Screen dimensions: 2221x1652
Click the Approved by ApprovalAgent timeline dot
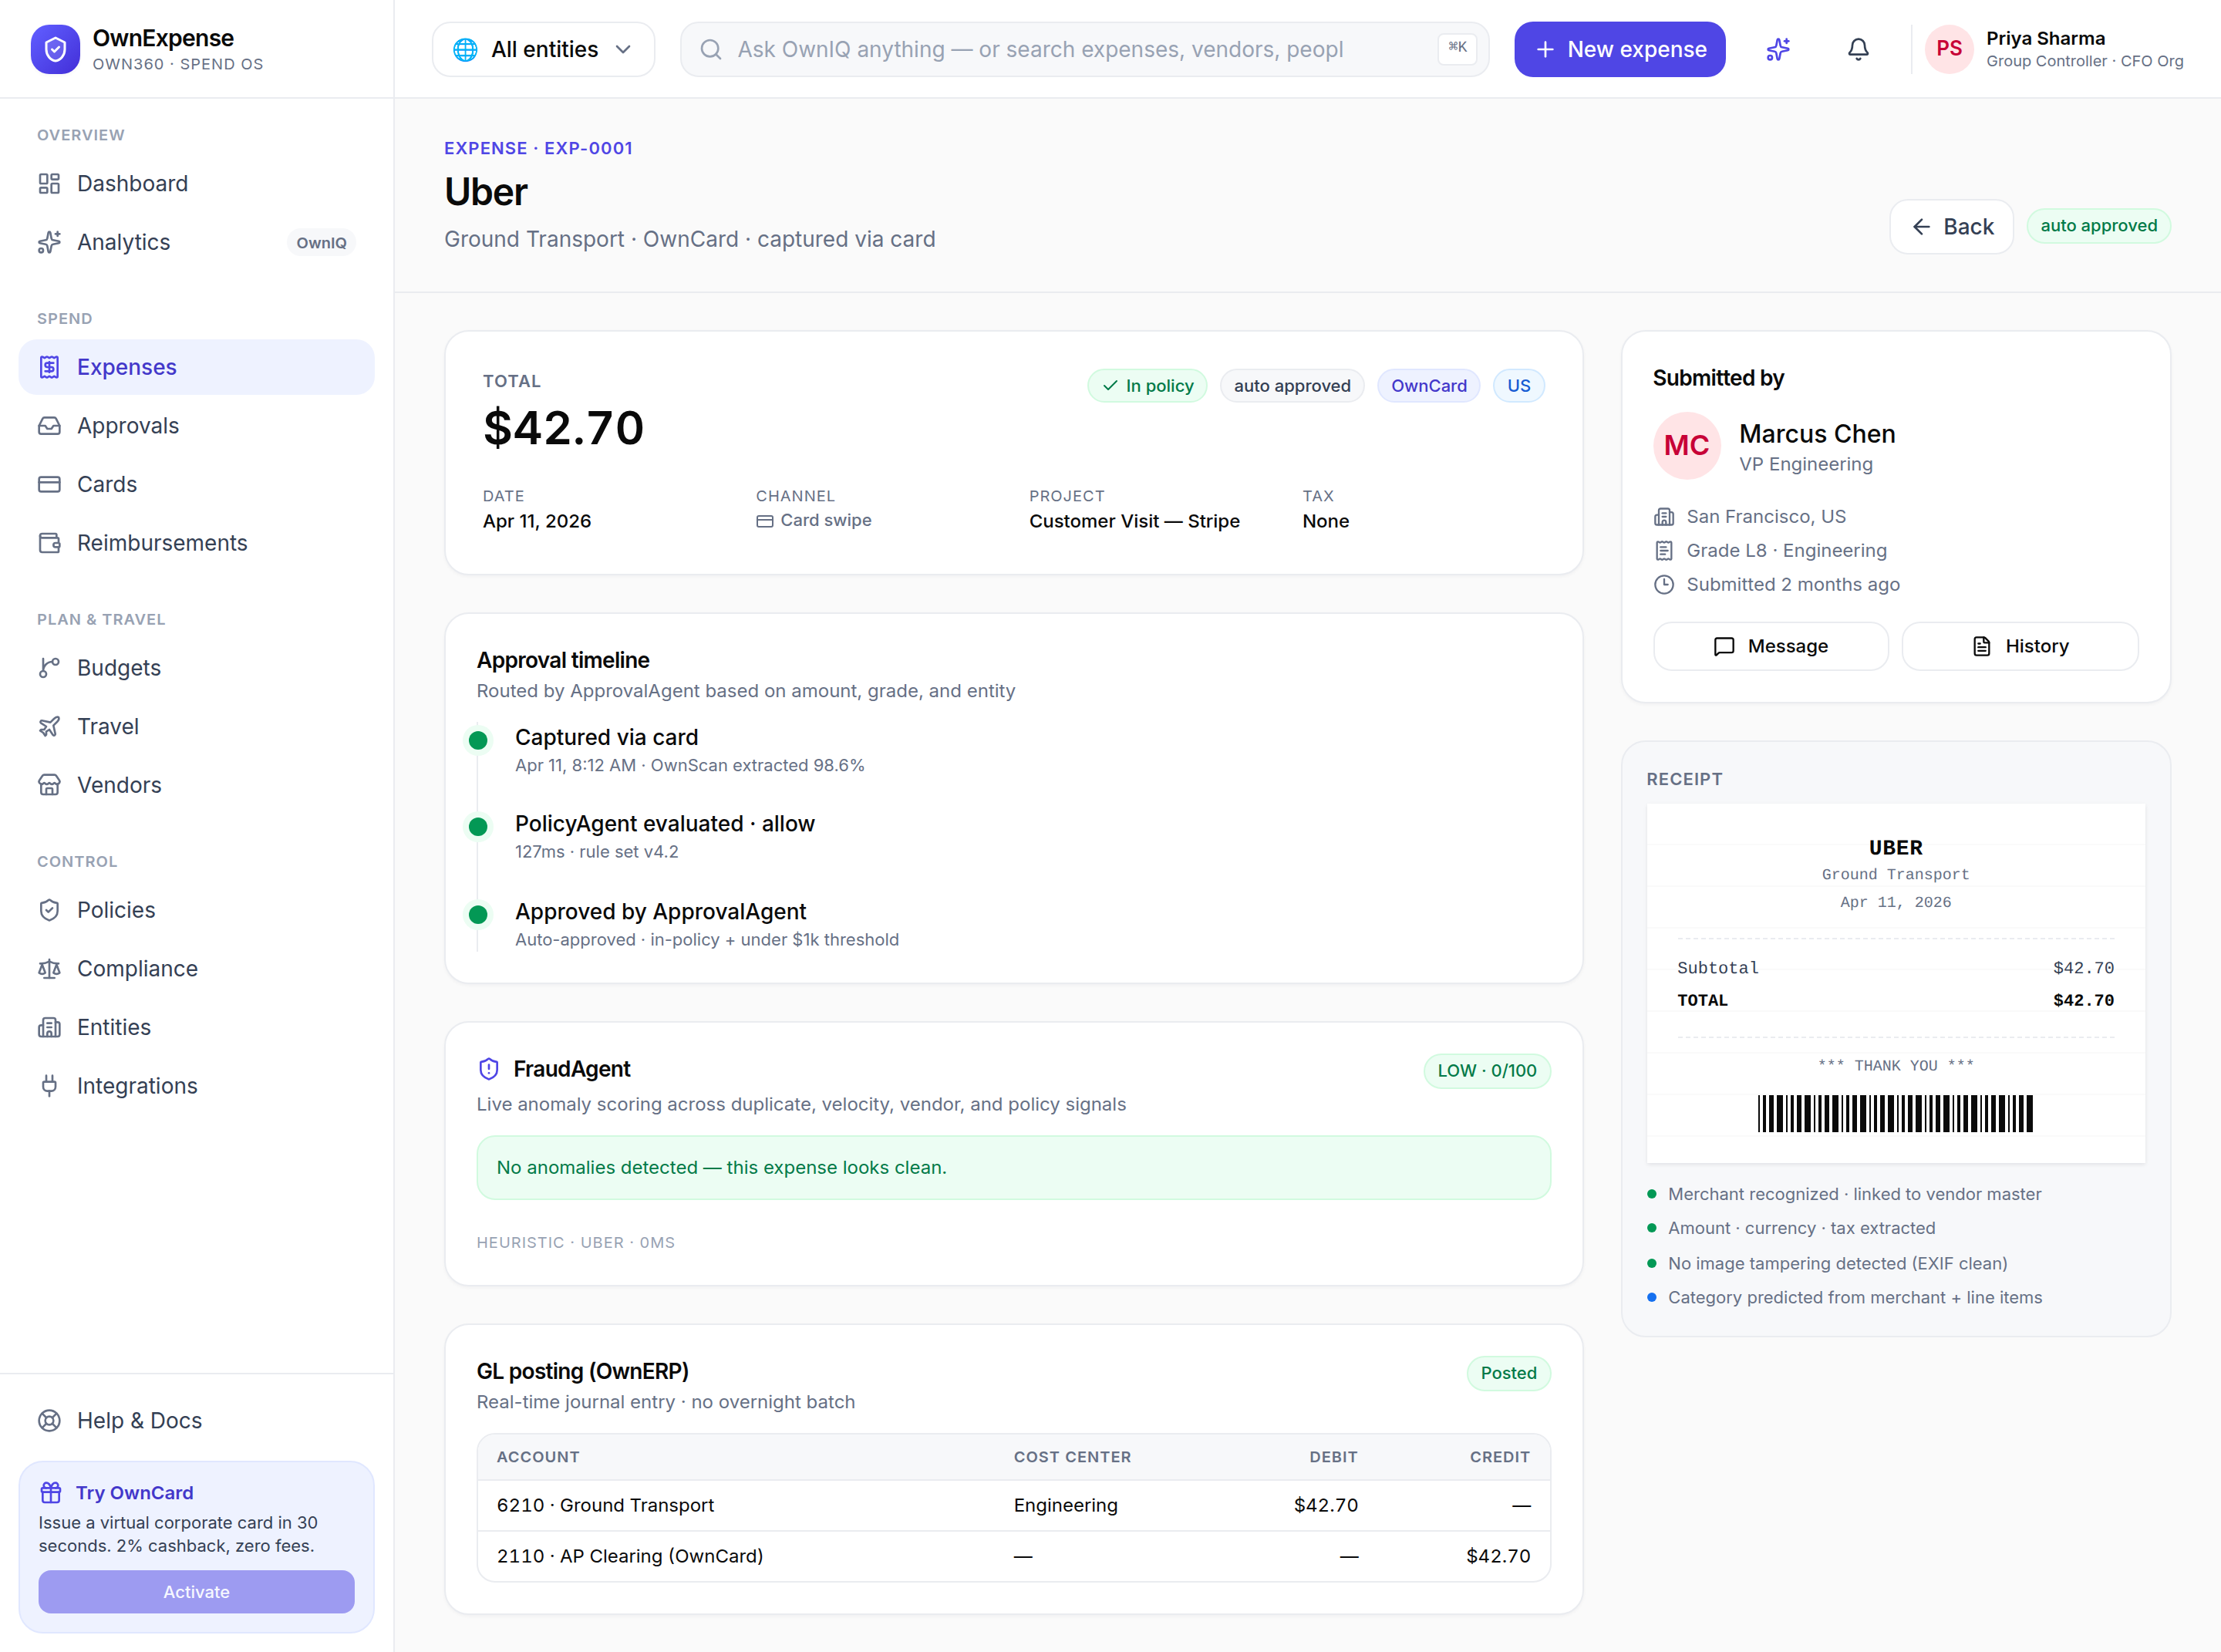click(x=478, y=915)
